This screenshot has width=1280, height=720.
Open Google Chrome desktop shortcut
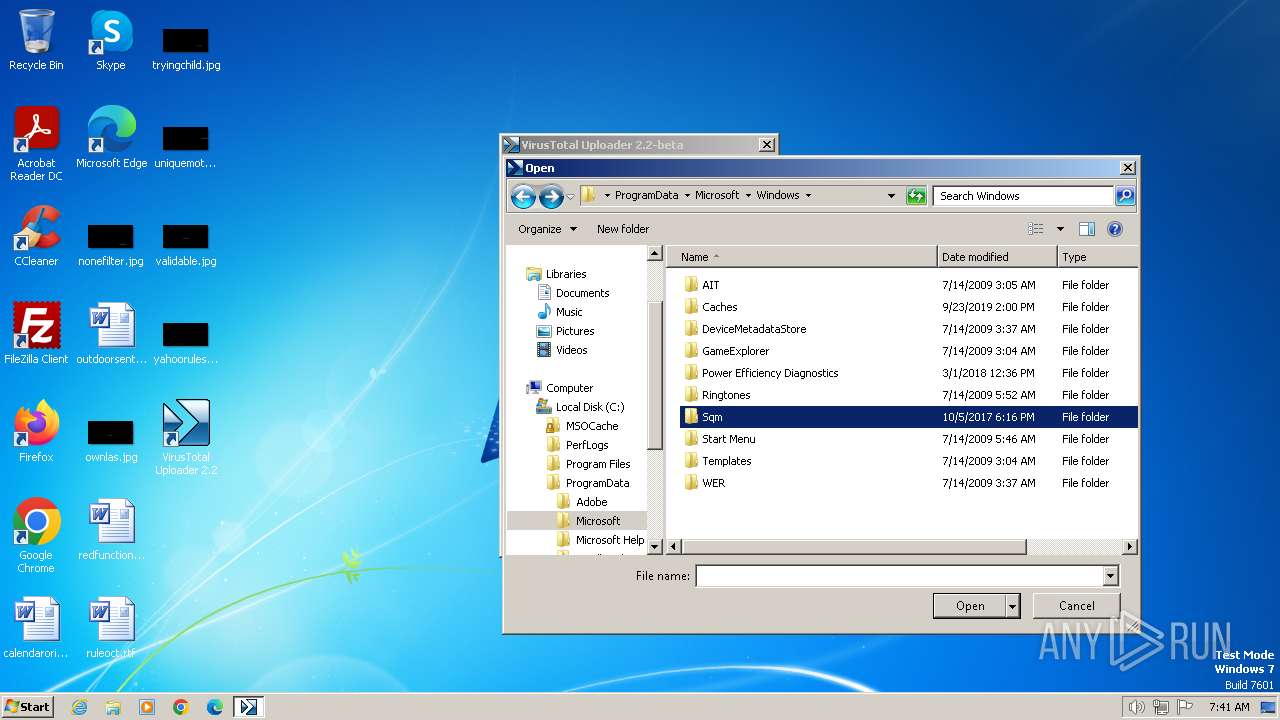36,536
